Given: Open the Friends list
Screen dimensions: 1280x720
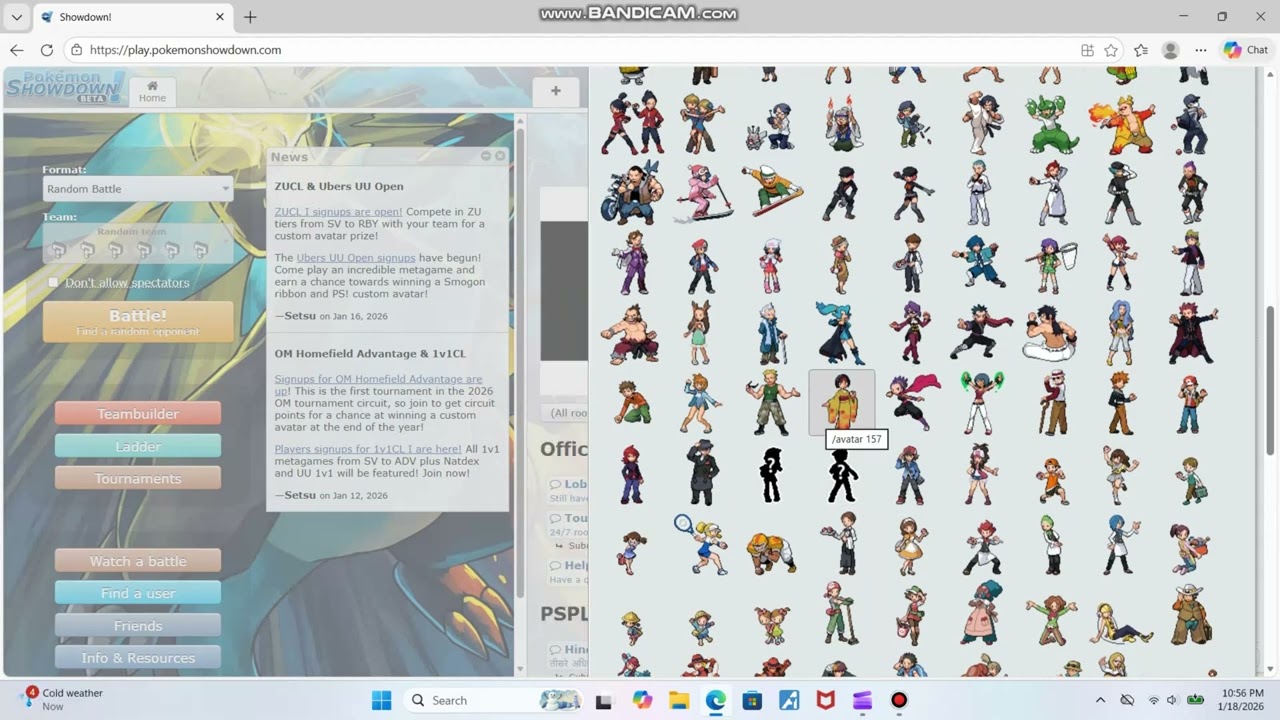Looking at the screenshot, I should coord(138,626).
